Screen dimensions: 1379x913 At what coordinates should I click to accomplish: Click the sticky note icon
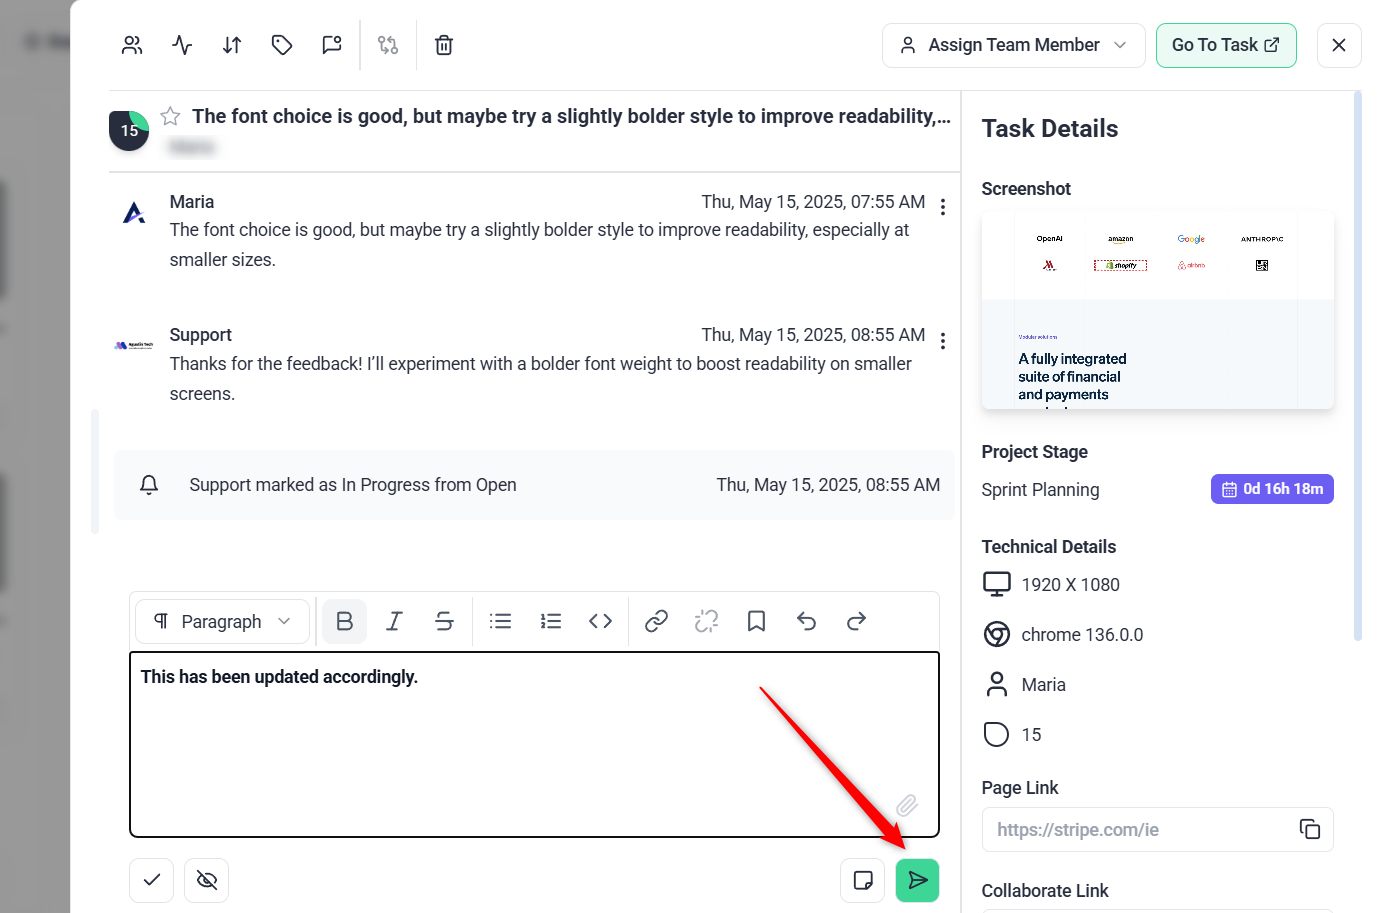(x=862, y=880)
